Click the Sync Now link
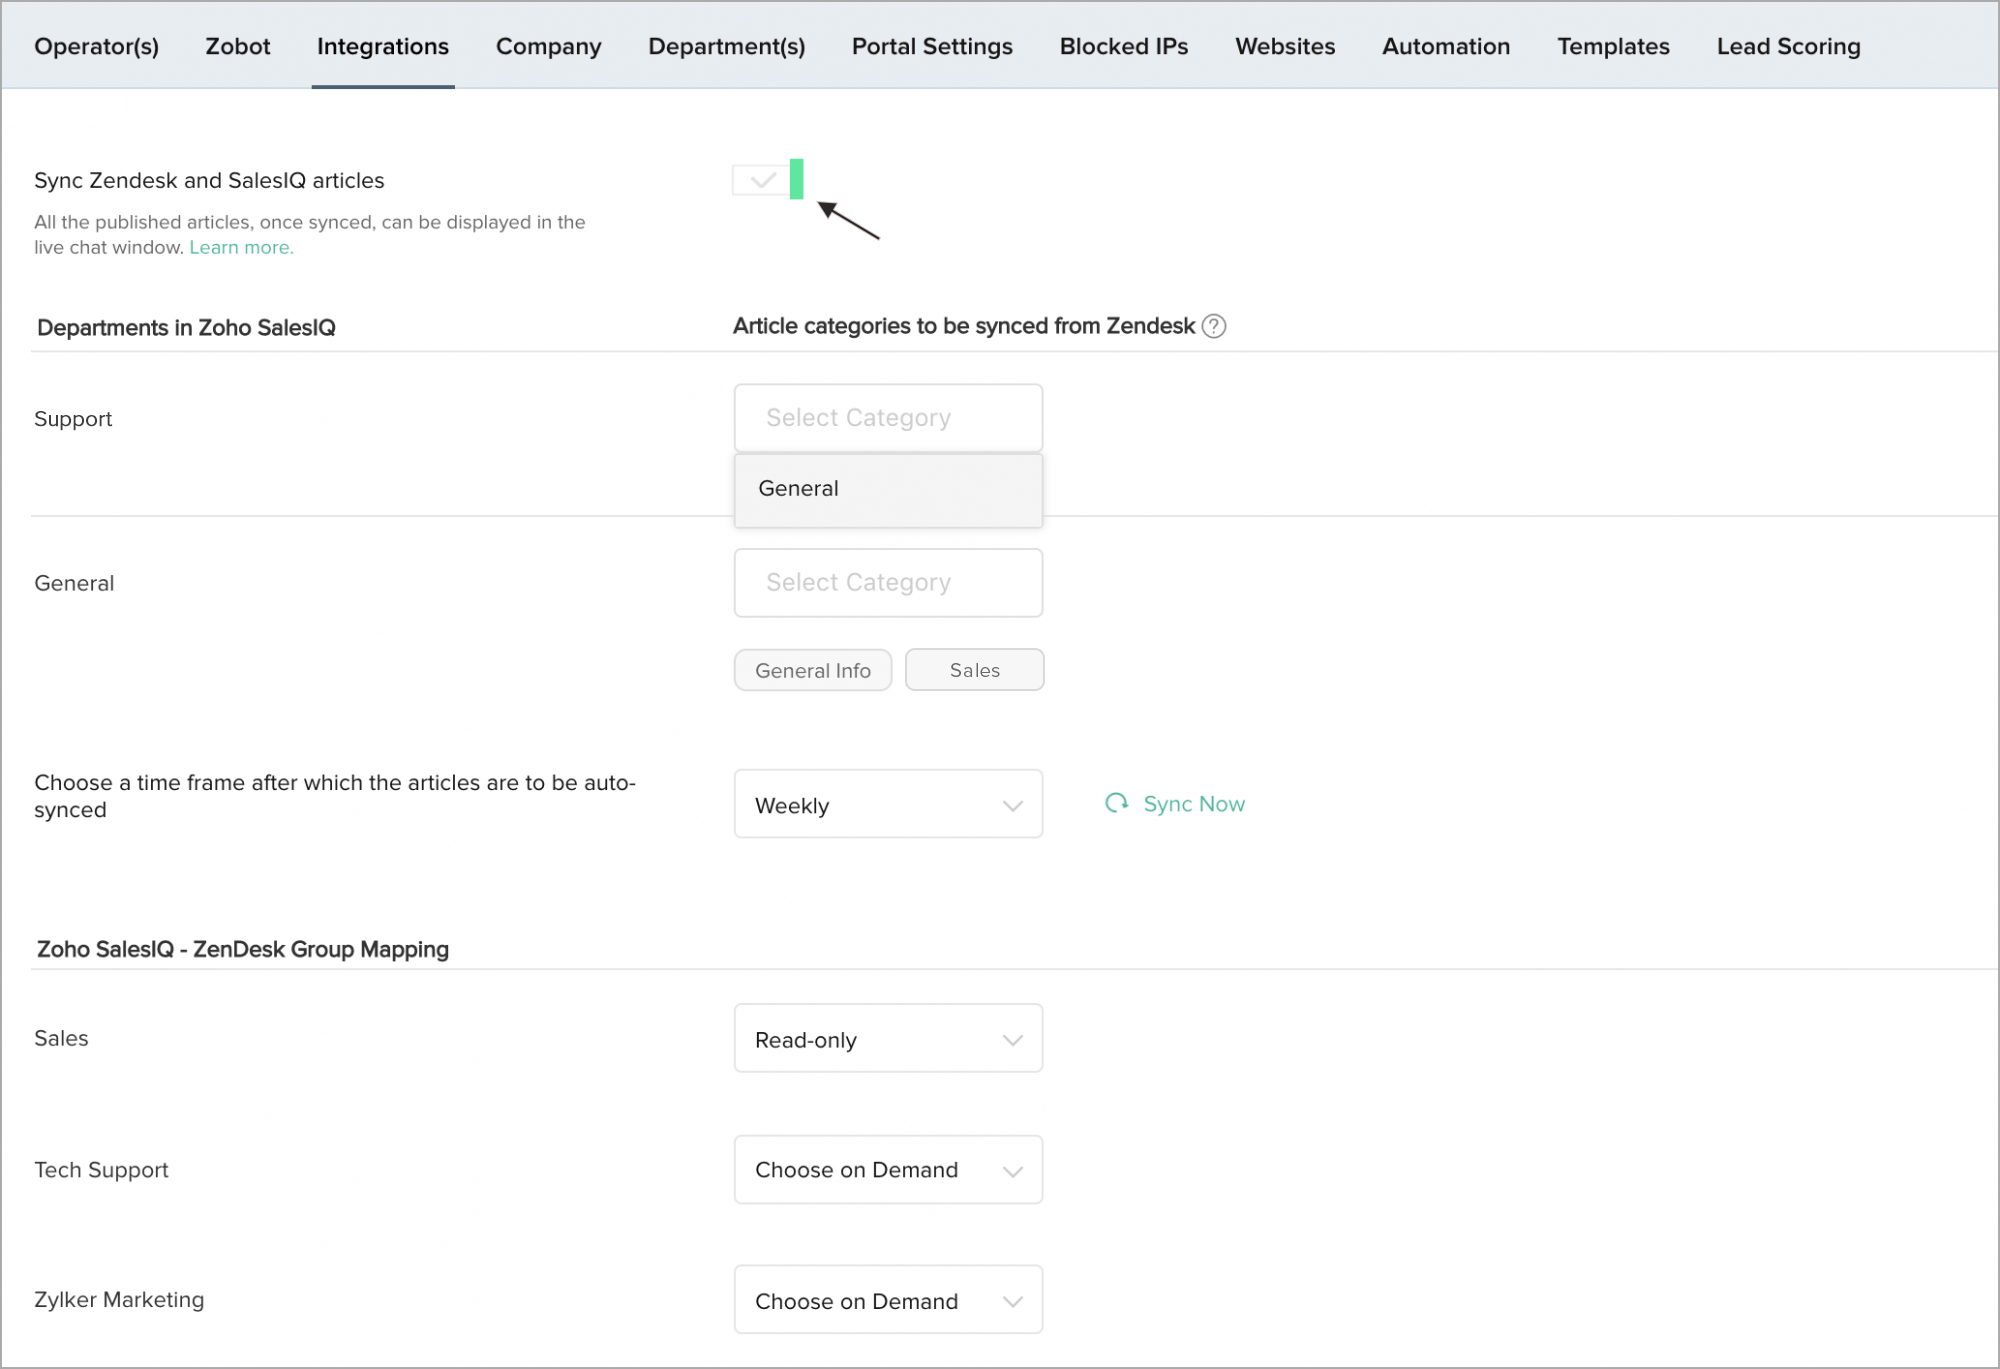Screen dimensions: 2000x1369 point(1193,804)
